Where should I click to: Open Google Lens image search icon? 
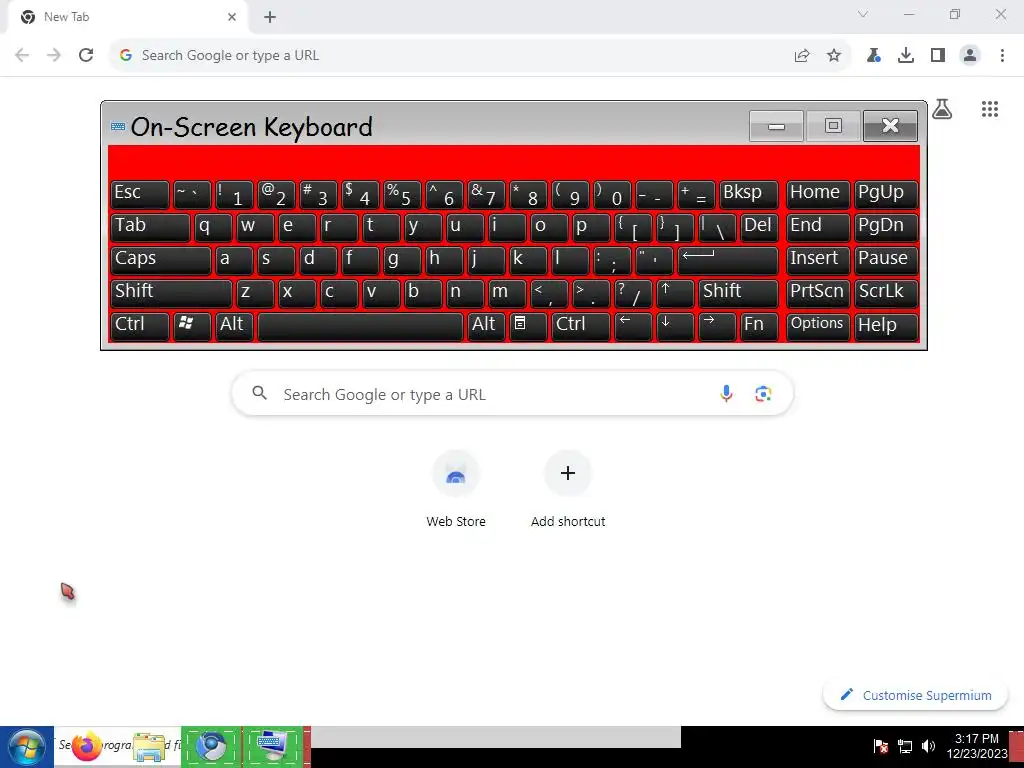(763, 394)
